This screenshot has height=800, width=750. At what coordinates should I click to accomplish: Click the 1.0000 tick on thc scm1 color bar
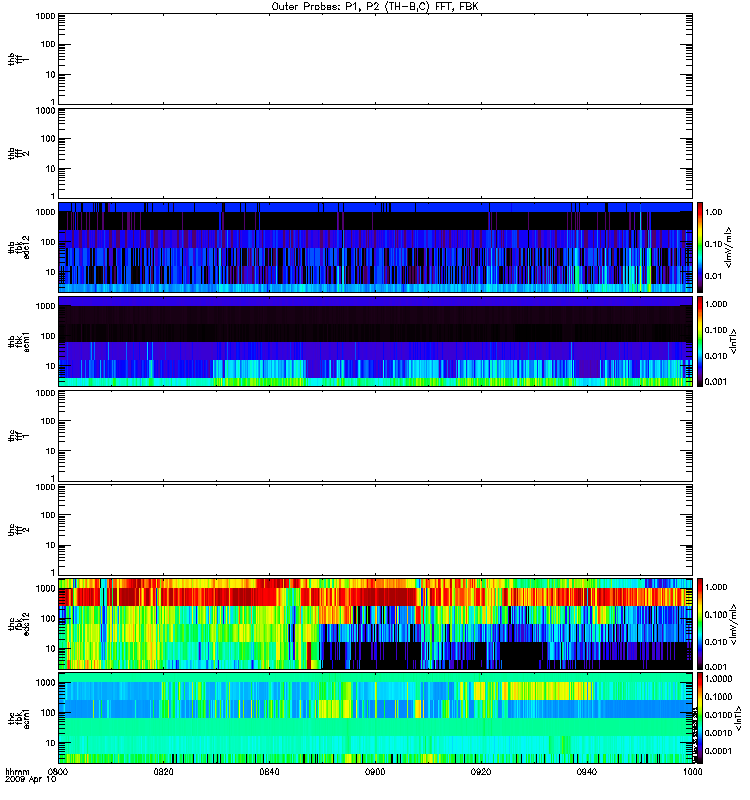[718, 679]
